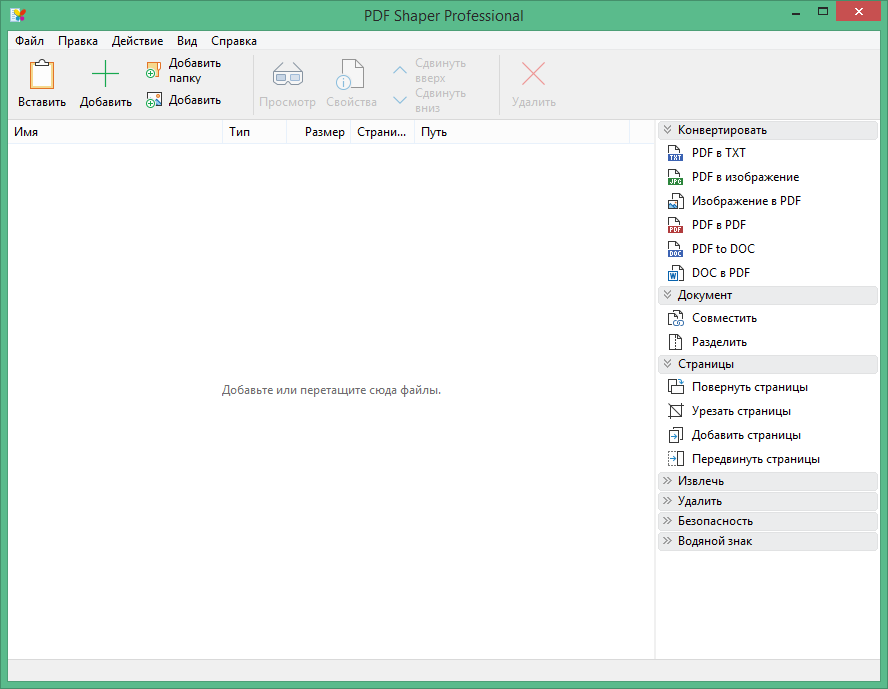Sort by the Имя column header
Viewport: 888px width, 689px height.
coord(115,132)
